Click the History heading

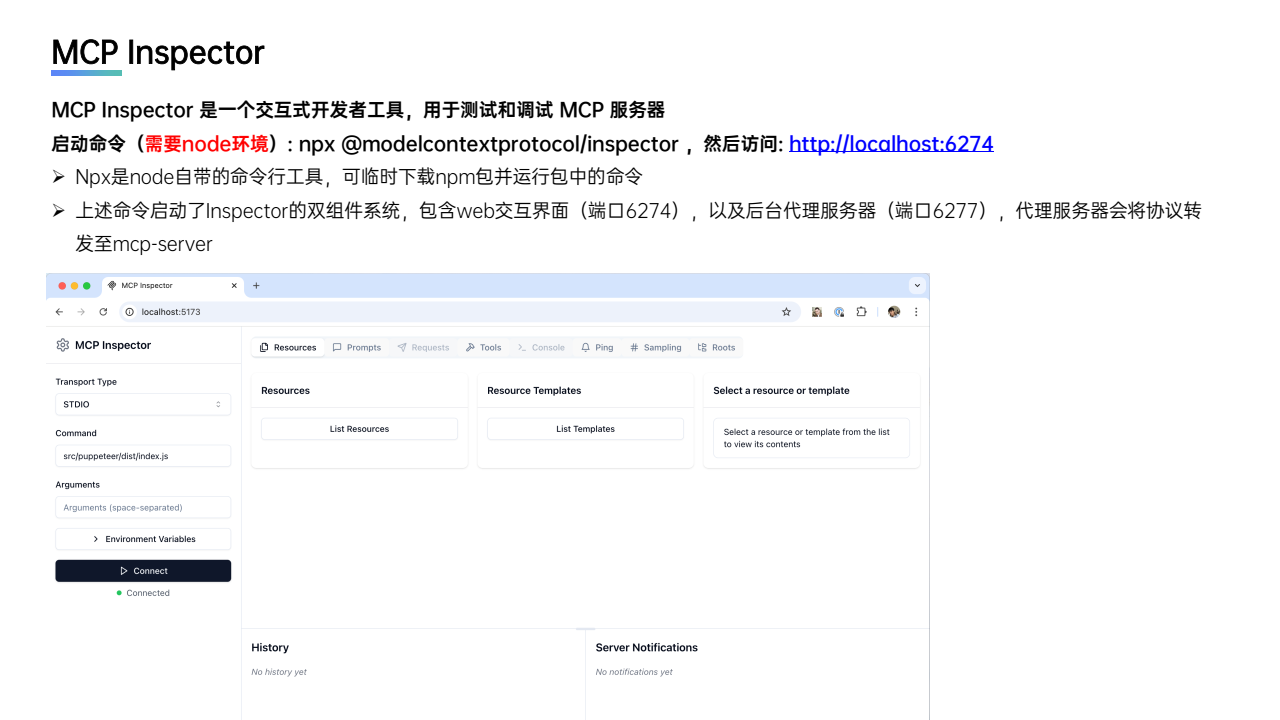click(x=270, y=648)
